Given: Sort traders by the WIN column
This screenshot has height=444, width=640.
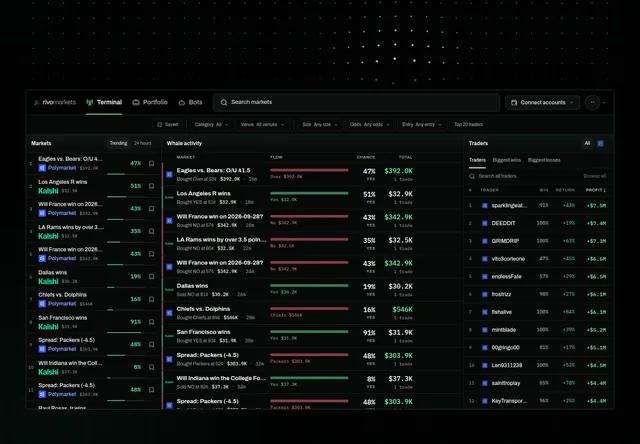Looking at the screenshot, I should [x=544, y=190].
